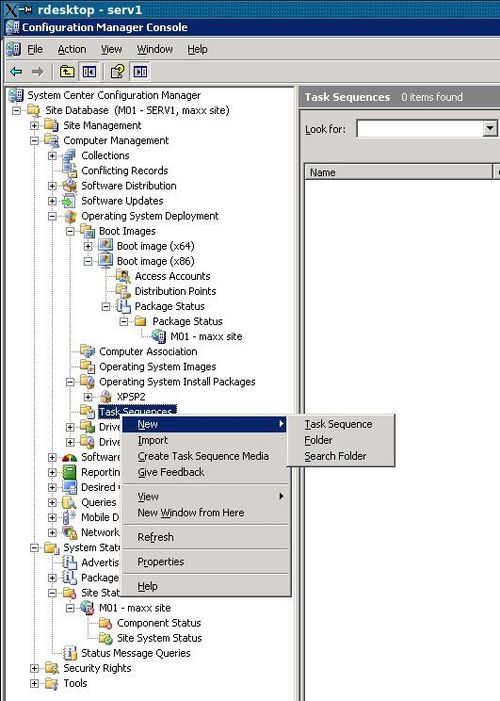Select Create Task Sequence Media menu entry
The width and height of the screenshot is (500, 701).
[203, 456]
